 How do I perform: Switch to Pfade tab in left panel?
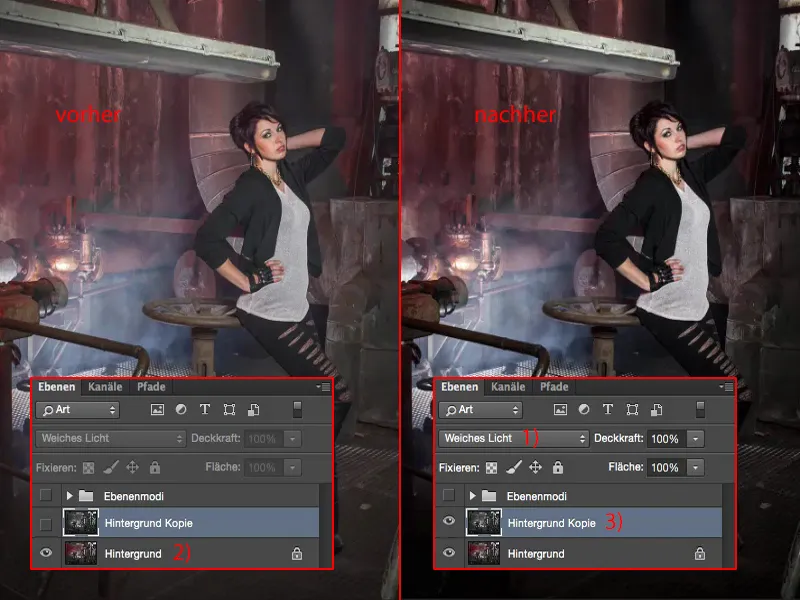[x=151, y=387]
